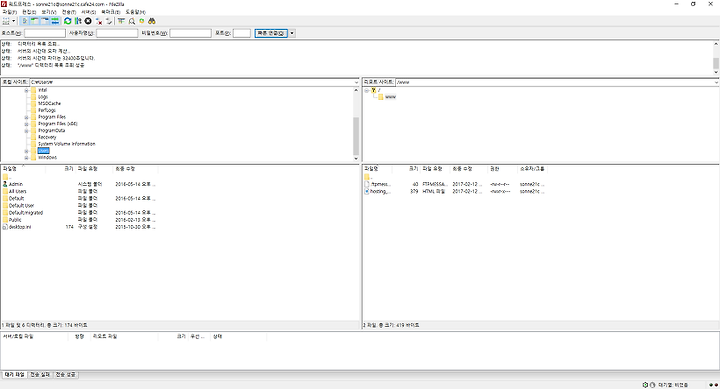The image size is (720, 389).
Task: Select the MSOCache folder in local tree
Action: pyautogui.click(x=49, y=104)
